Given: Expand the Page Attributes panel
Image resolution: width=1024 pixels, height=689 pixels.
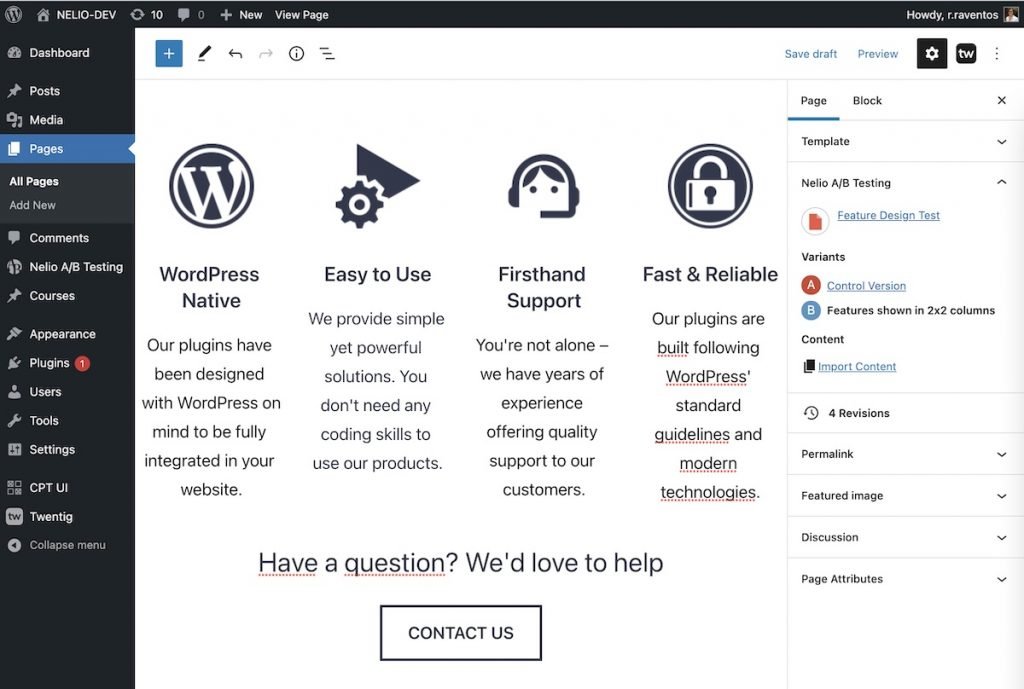Looking at the screenshot, I should click(x=904, y=579).
